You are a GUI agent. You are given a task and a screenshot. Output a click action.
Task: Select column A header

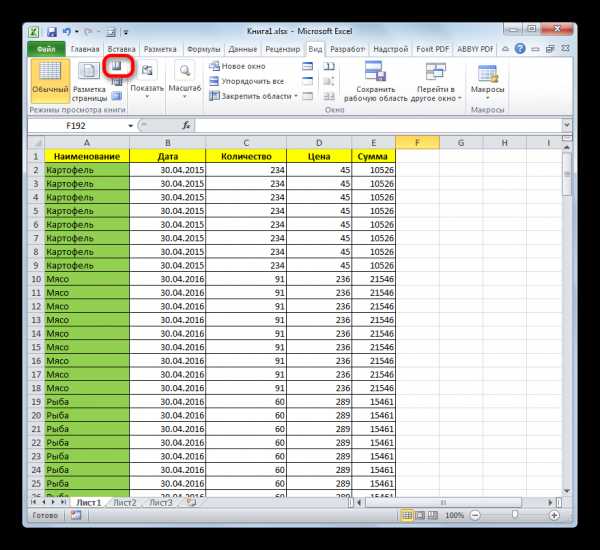click(87, 143)
